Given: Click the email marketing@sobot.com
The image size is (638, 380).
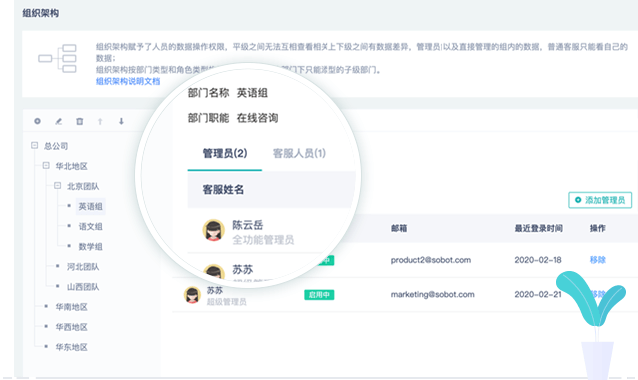Looking at the screenshot, I should (x=433, y=294).
